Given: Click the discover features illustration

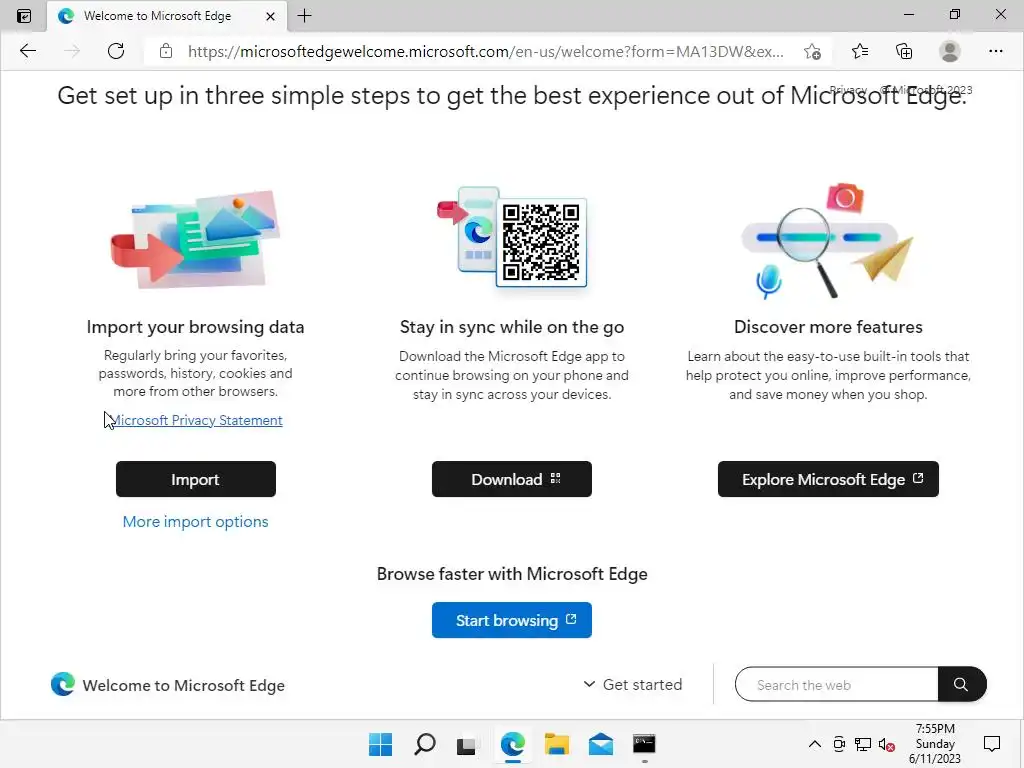Looking at the screenshot, I should [x=827, y=241].
